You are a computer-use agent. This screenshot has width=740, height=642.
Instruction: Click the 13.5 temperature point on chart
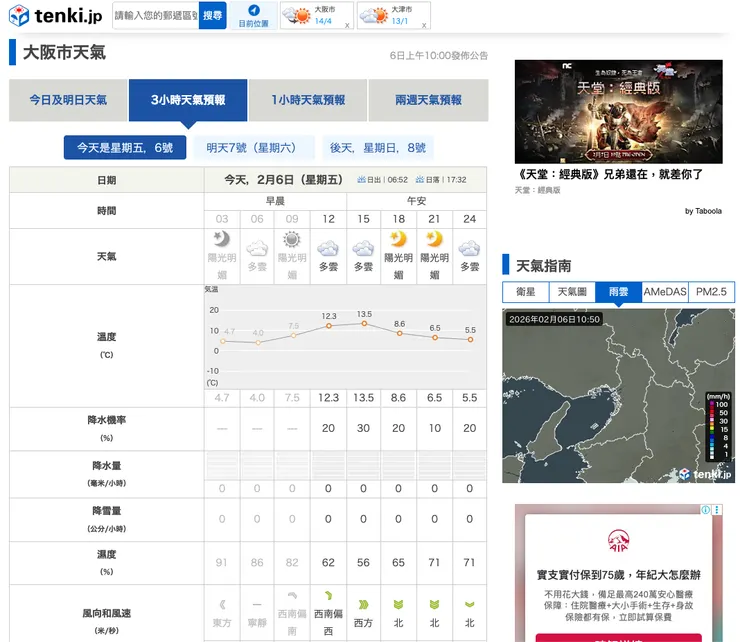[x=364, y=323]
